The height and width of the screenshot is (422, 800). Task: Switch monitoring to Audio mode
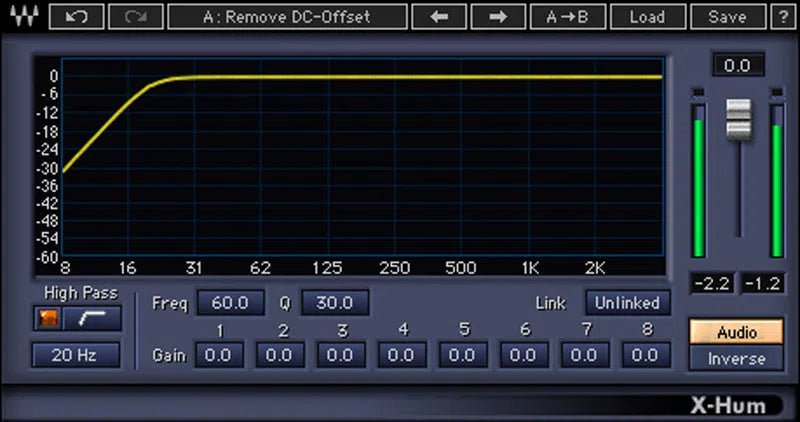pos(737,332)
